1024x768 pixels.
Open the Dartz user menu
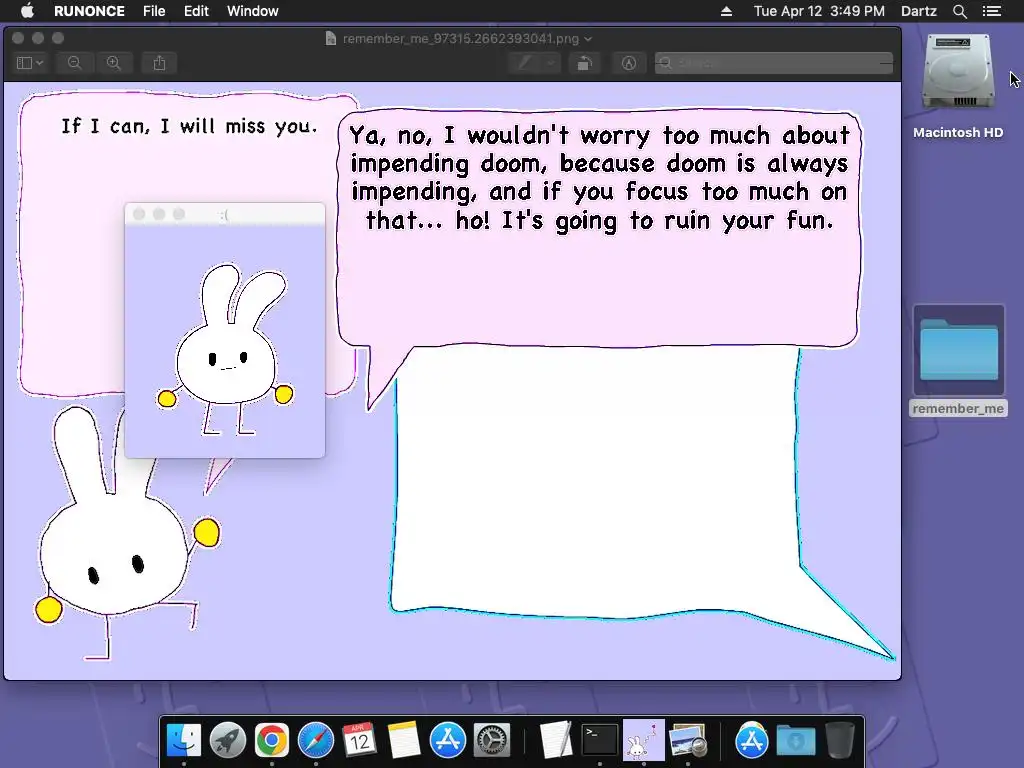click(x=919, y=11)
